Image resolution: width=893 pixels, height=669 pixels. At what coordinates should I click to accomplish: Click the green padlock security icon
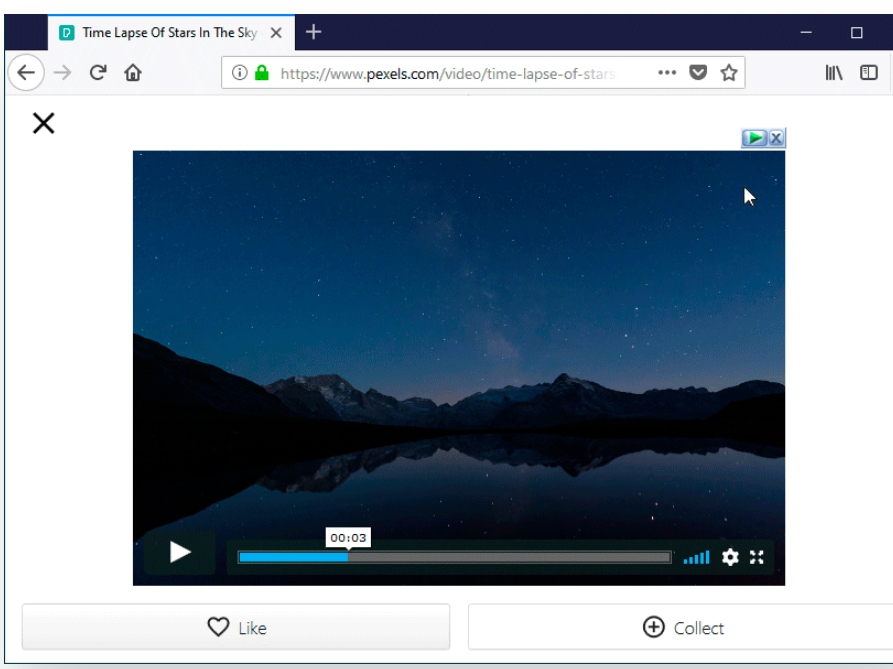coord(261,73)
